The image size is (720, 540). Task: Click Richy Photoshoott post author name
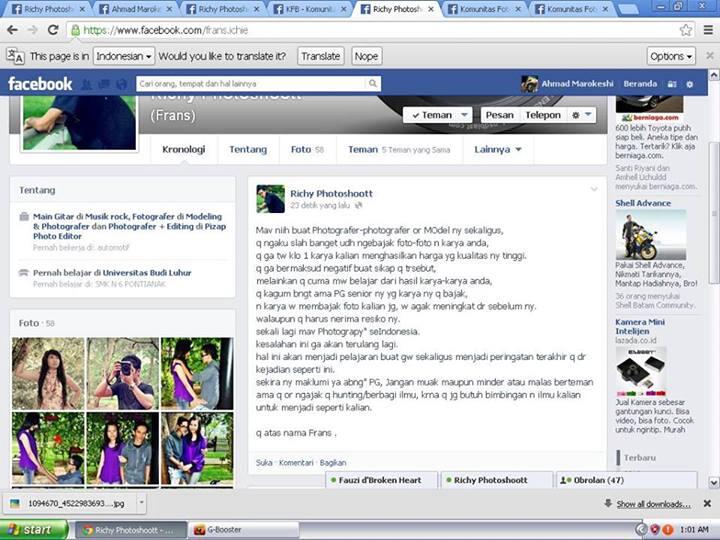click(x=331, y=194)
